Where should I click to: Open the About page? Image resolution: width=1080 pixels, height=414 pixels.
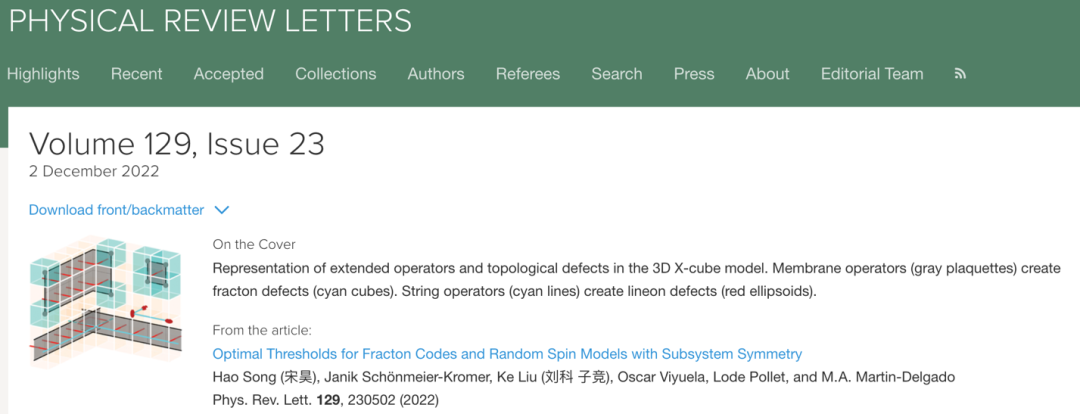[x=767, y=74]
